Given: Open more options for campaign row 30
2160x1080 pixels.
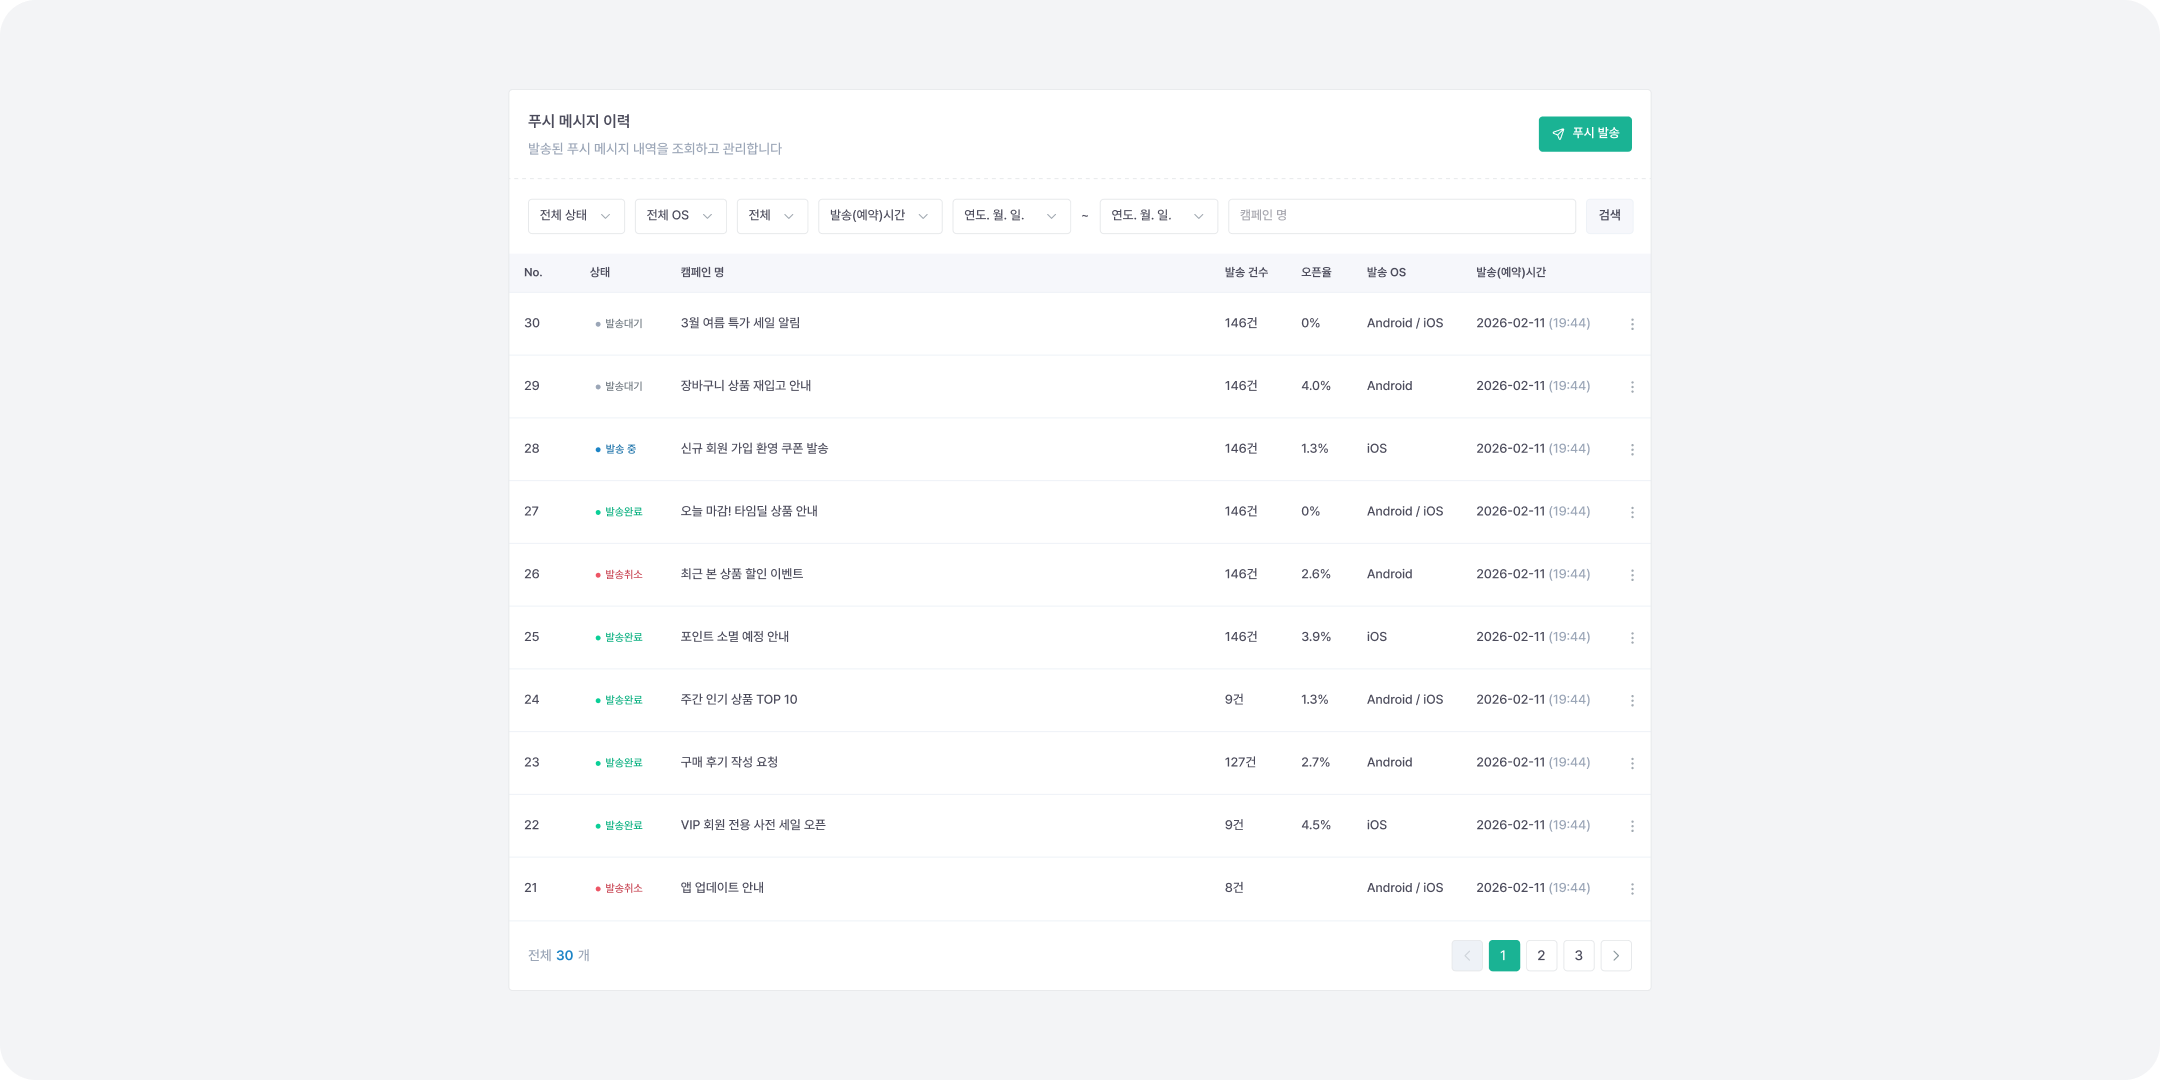Looking at the screenshot, I should (x=1632, y=324).
